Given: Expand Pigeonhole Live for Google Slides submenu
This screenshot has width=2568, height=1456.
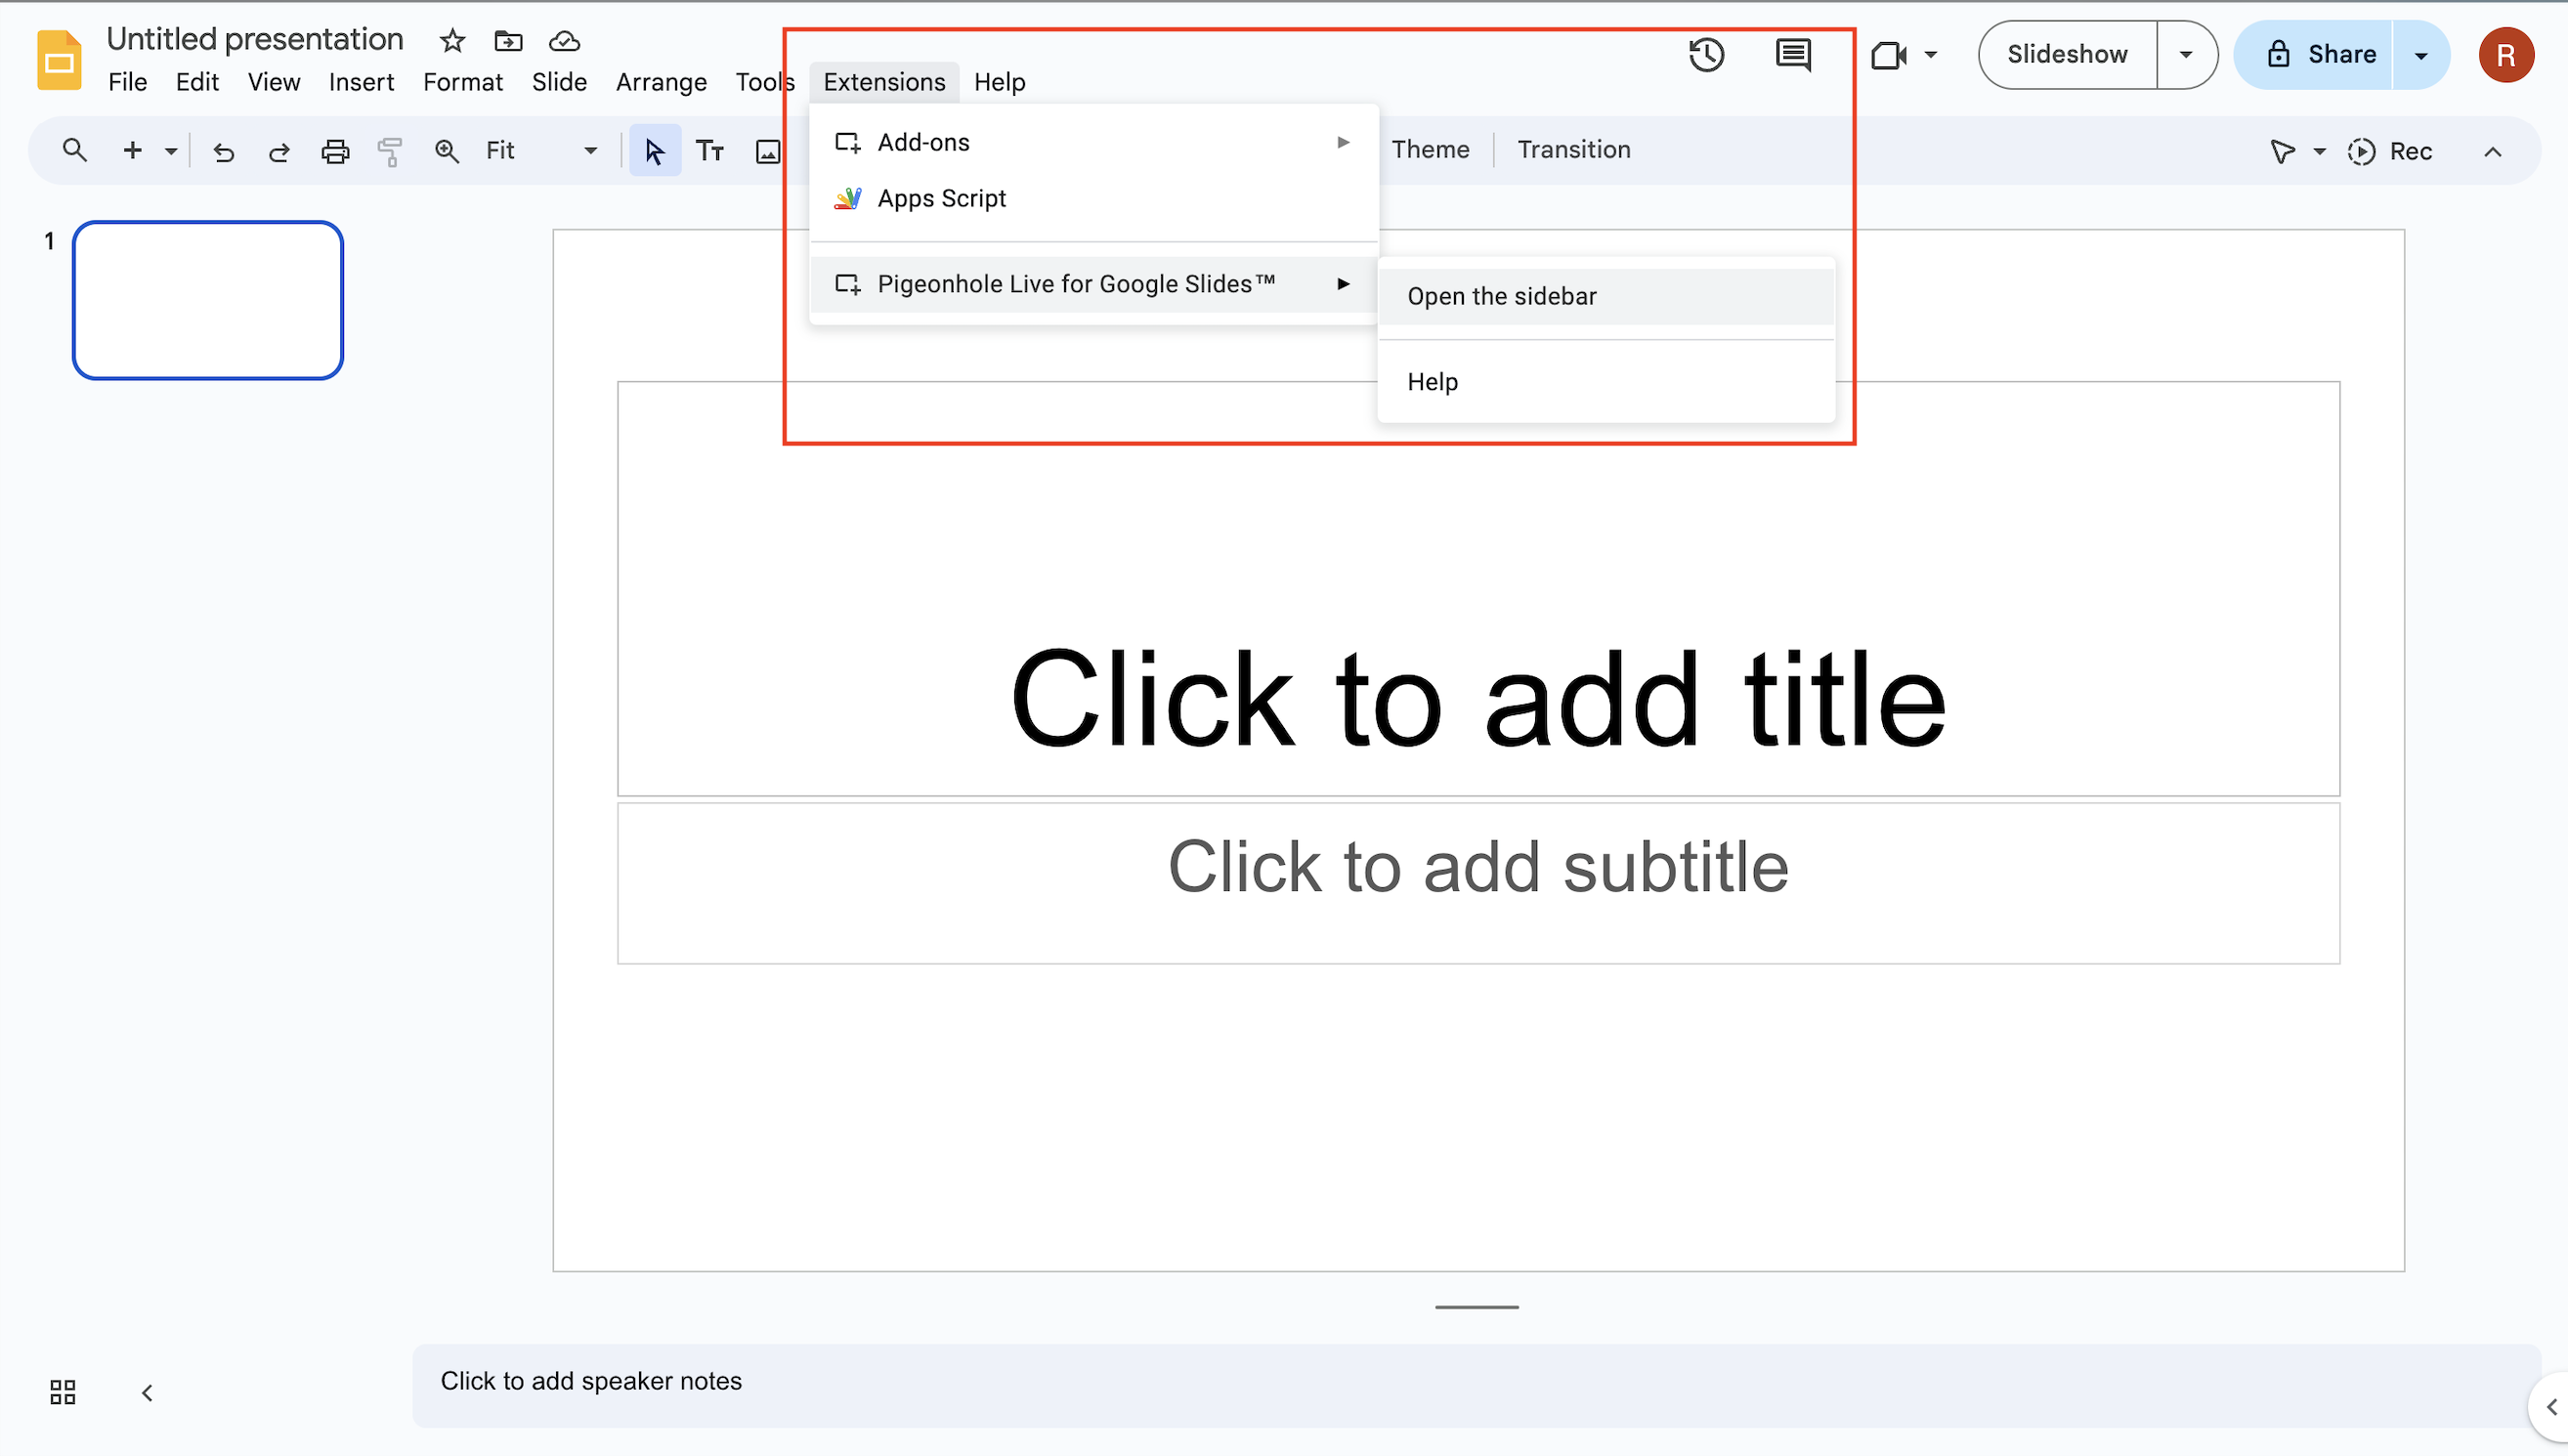Looking at the screenshot, I should pyautogui.click(x=1094, y=284).
